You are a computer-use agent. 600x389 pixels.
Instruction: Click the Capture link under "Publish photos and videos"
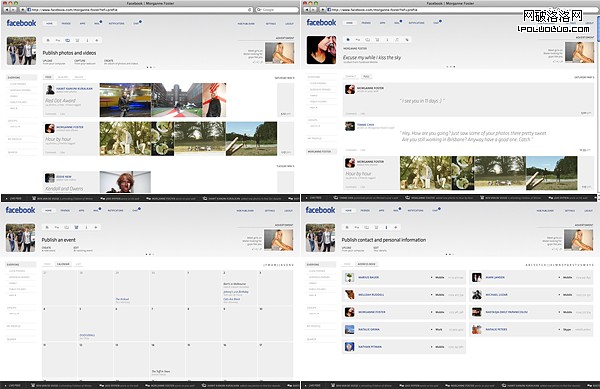80,61
